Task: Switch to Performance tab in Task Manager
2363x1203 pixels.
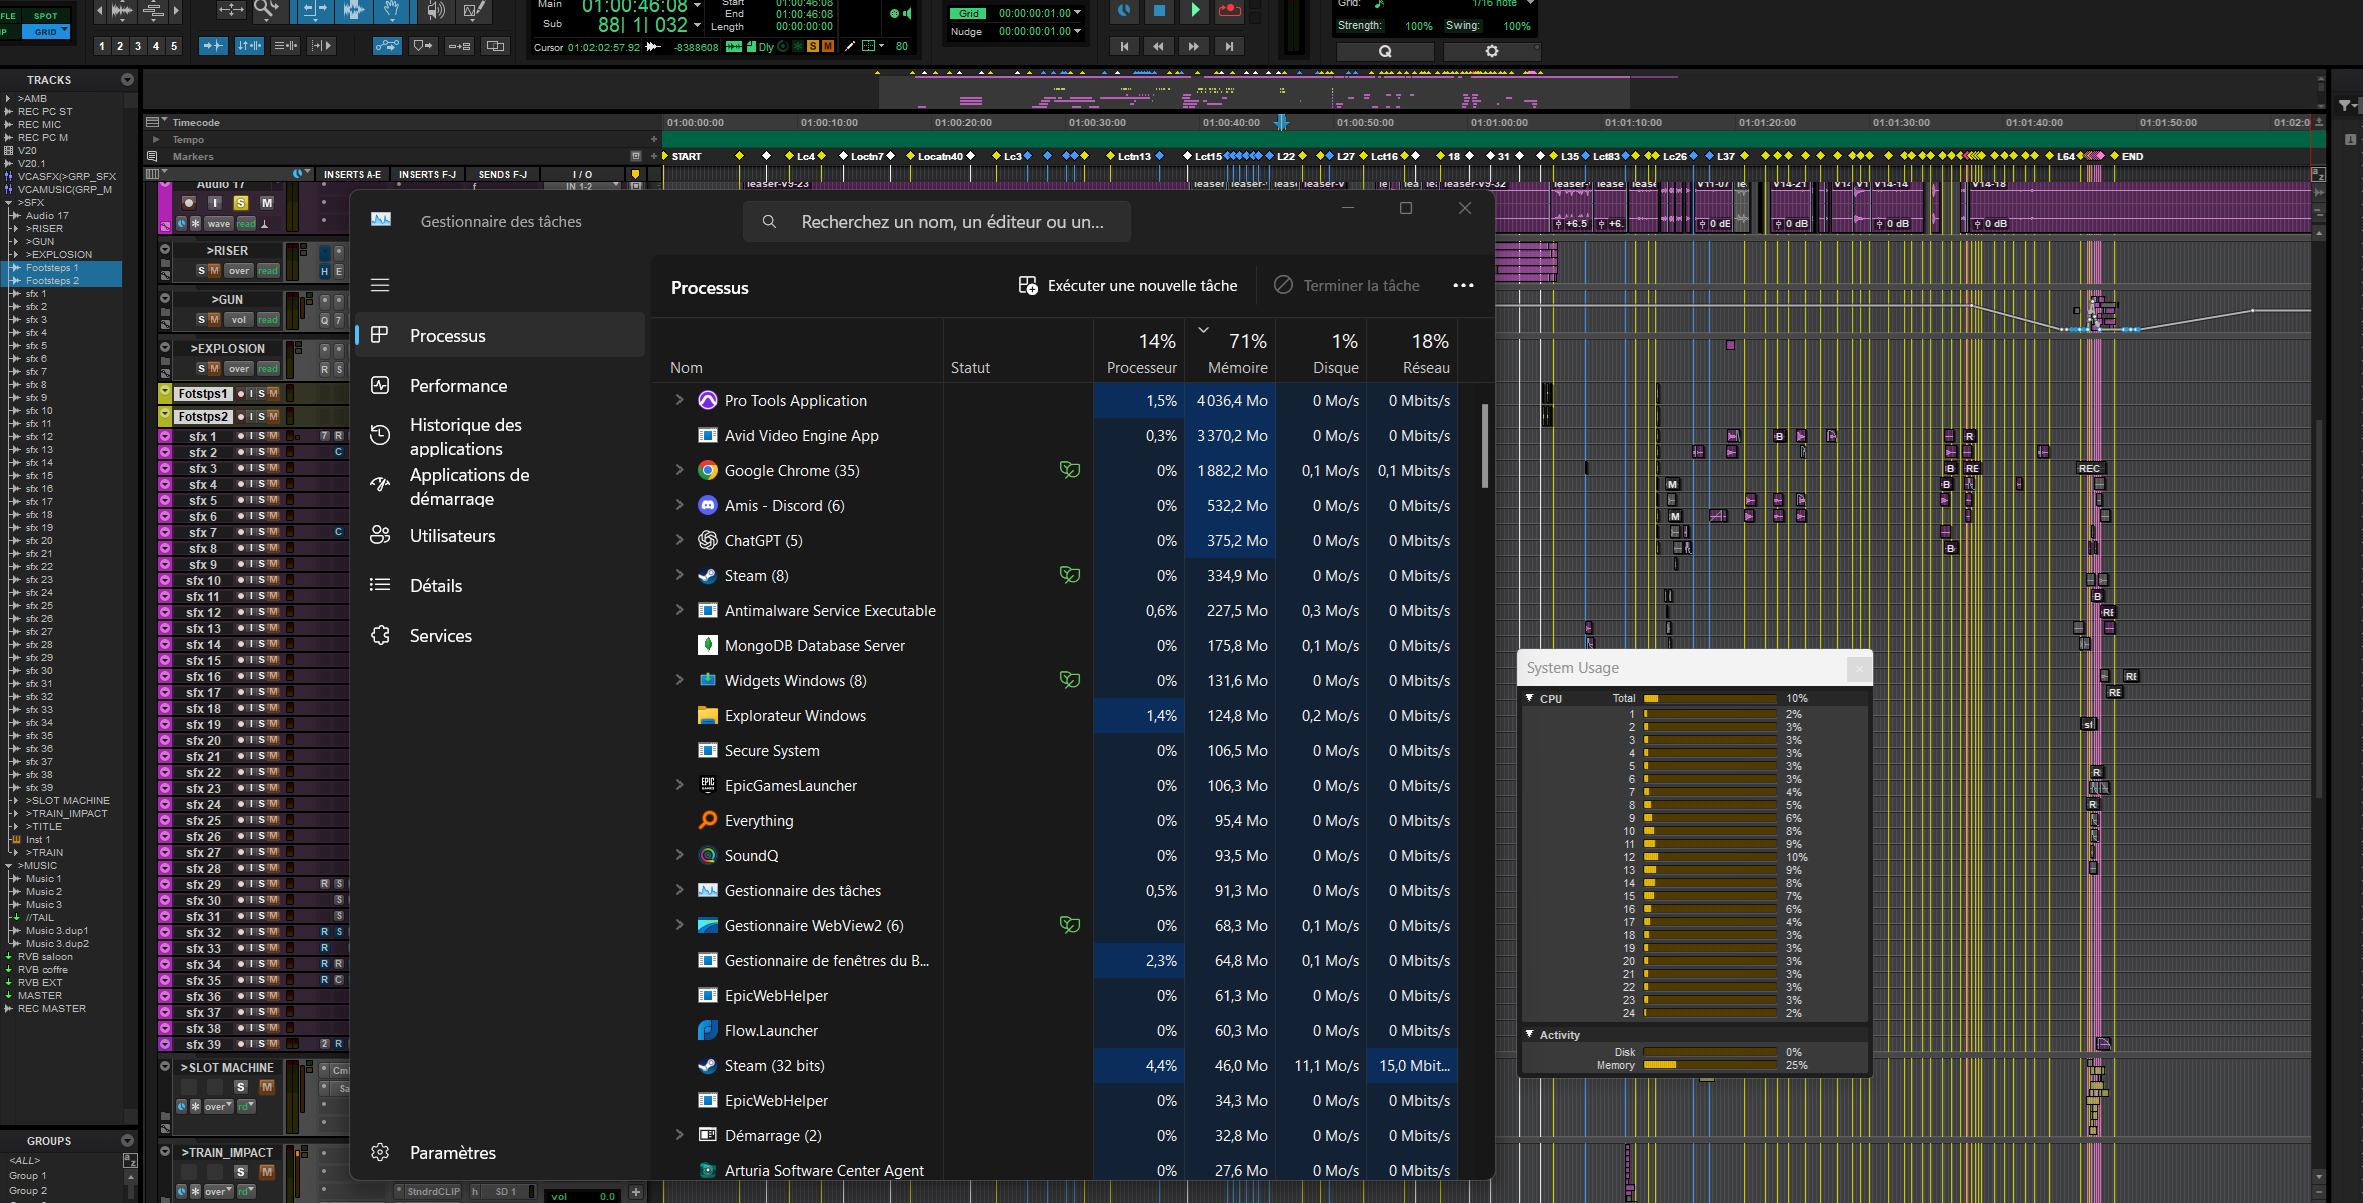Action: point(458,386)
